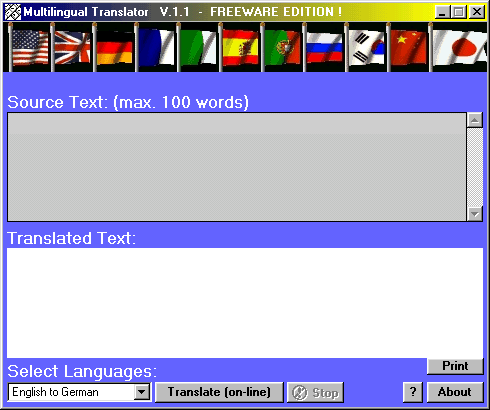Screen dimensions: 490x410
Task: Pick the Russian flag
Action: (324, 48)
